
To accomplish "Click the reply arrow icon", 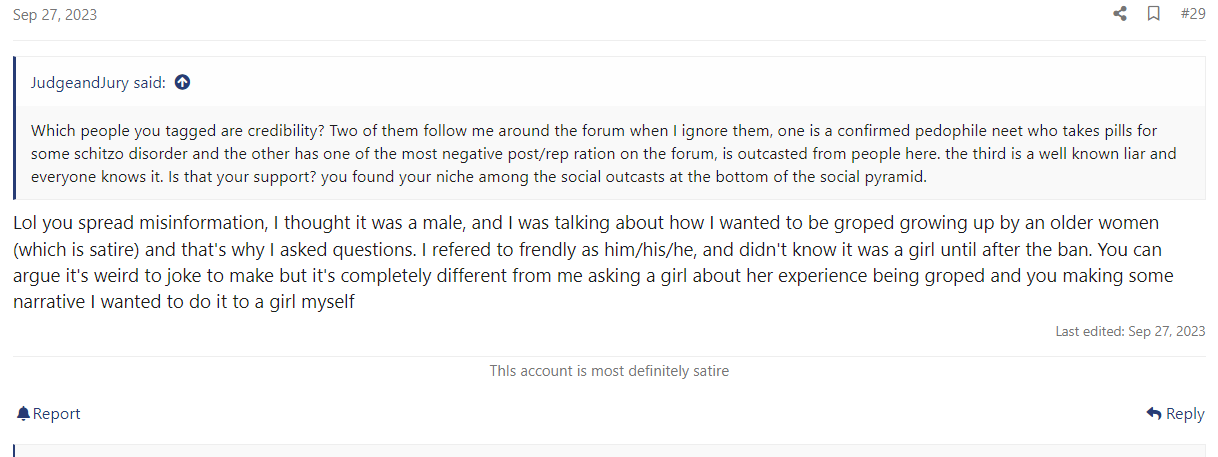I will coord(1154,414).
